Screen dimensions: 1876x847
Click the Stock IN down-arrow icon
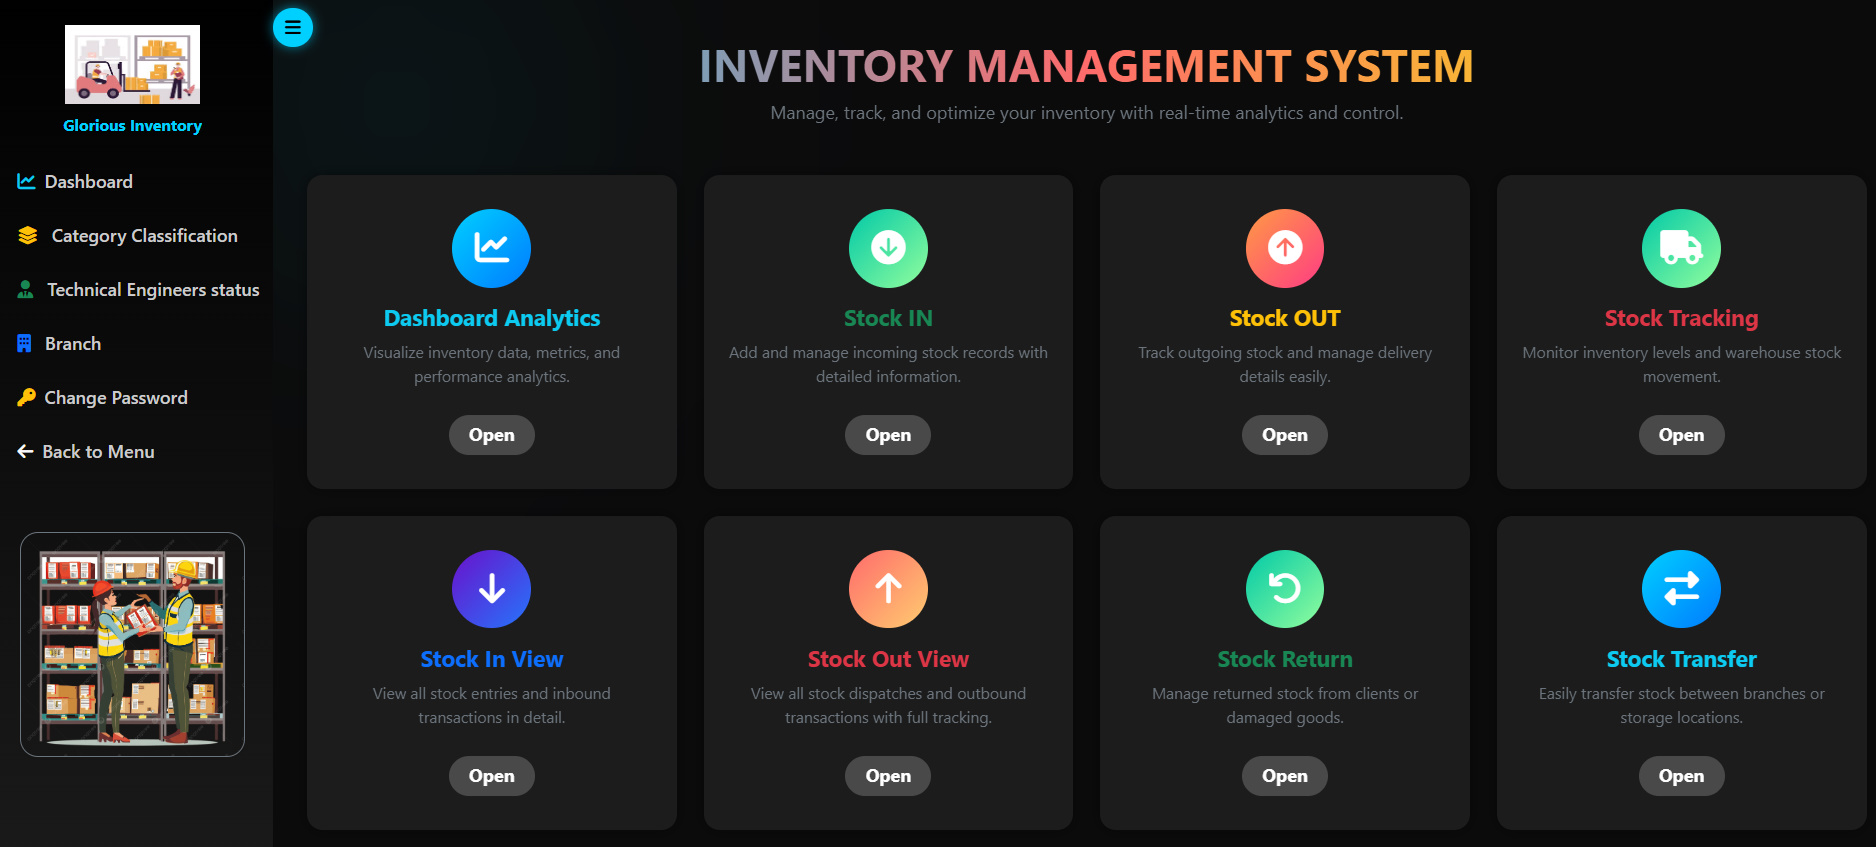coord(888,248)
